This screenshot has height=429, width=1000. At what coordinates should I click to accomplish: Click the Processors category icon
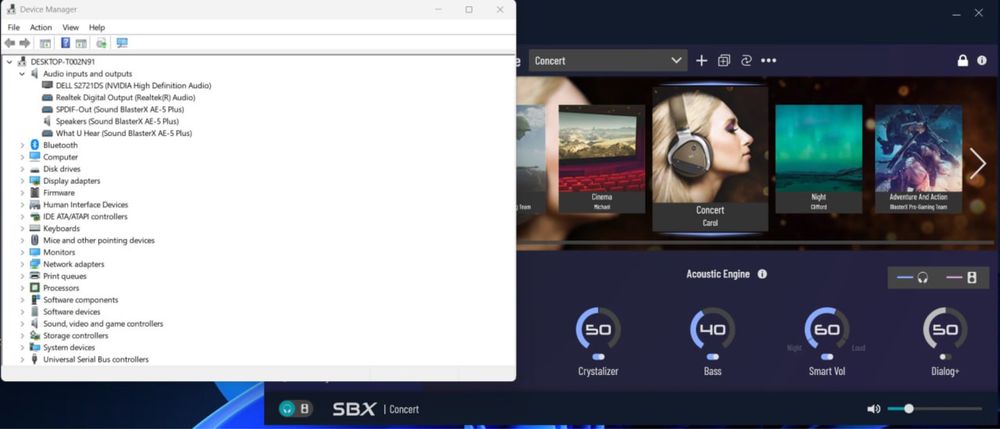[34, 287]
